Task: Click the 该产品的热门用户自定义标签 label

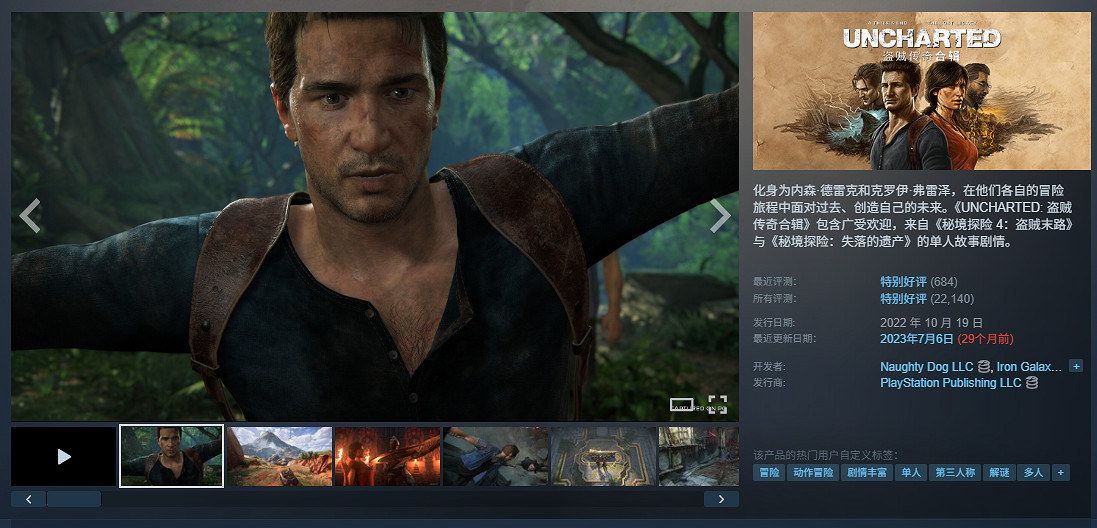Action: coord(825,455)
